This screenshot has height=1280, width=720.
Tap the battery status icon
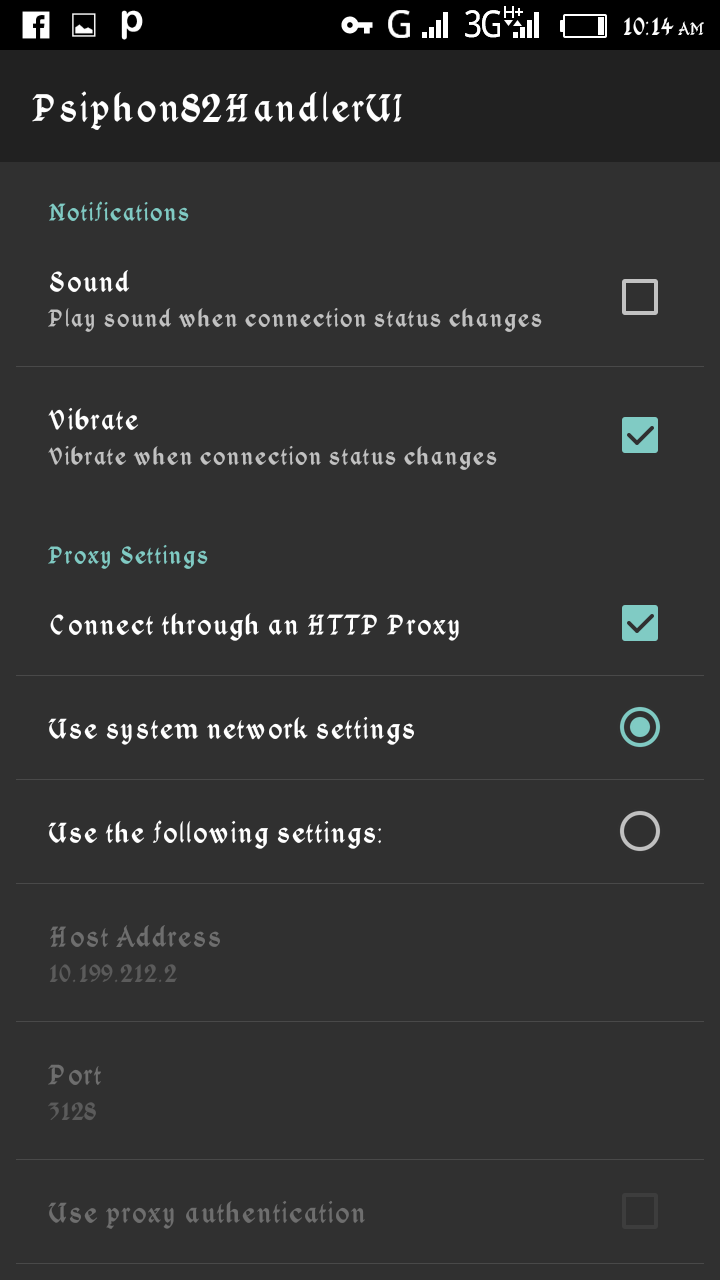click(584, 26)
